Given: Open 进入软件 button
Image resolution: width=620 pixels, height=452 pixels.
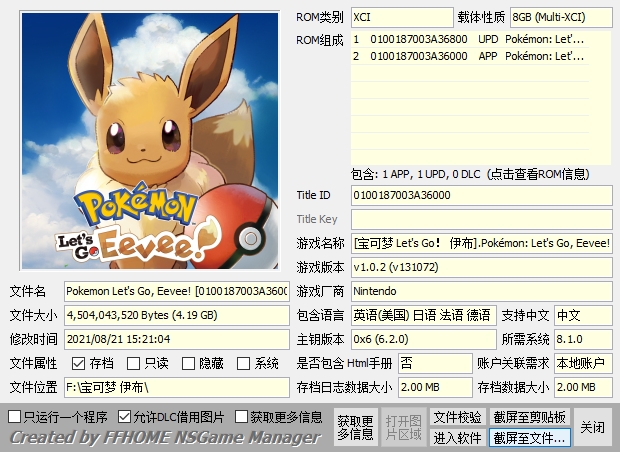Looking at the screenshot, I should pos(457,438).
